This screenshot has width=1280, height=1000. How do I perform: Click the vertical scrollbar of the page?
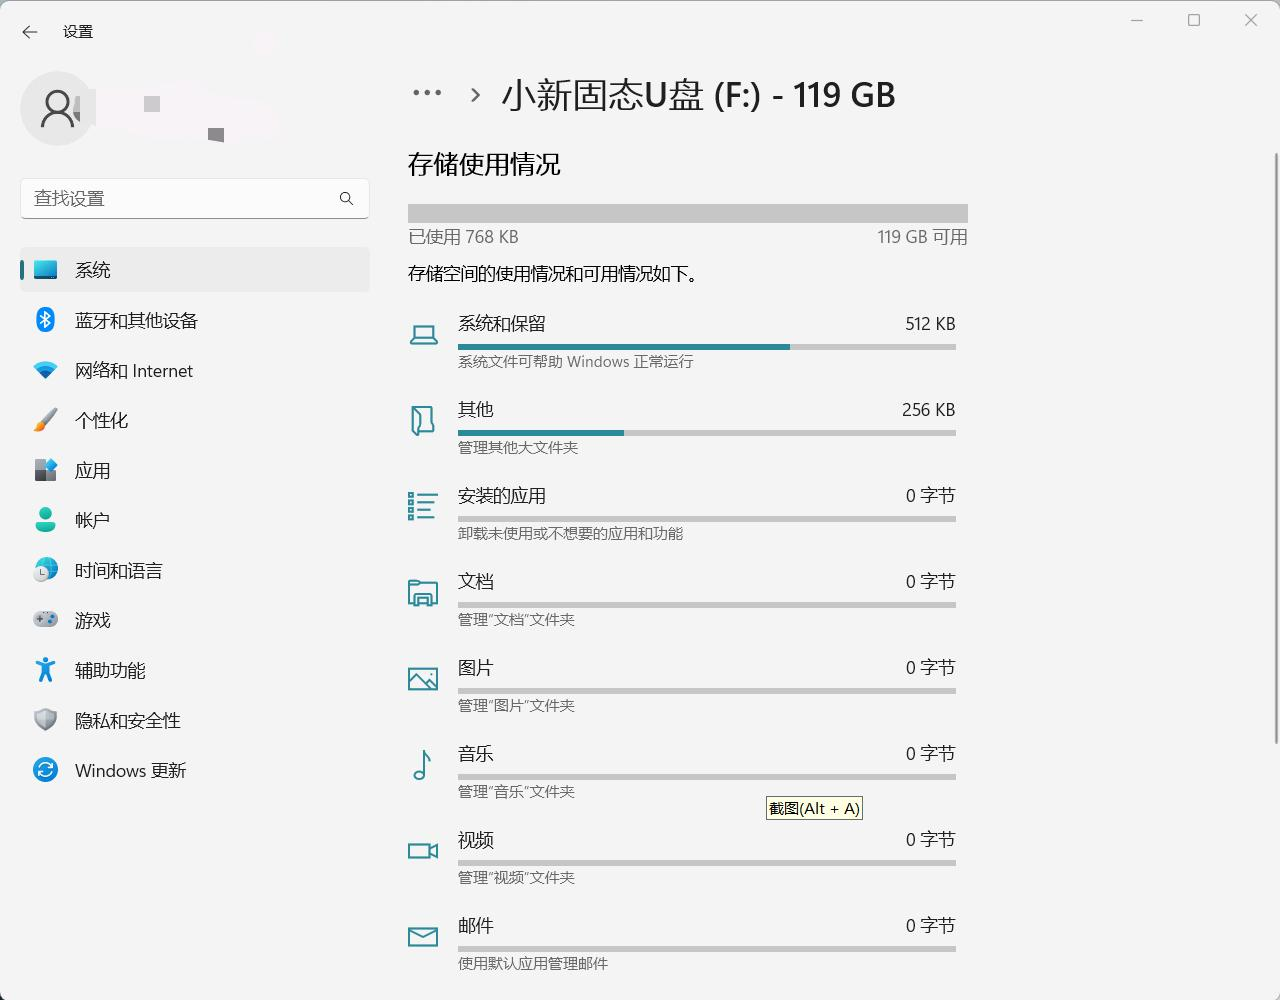pyautogui.click(x=1275, y=448)
